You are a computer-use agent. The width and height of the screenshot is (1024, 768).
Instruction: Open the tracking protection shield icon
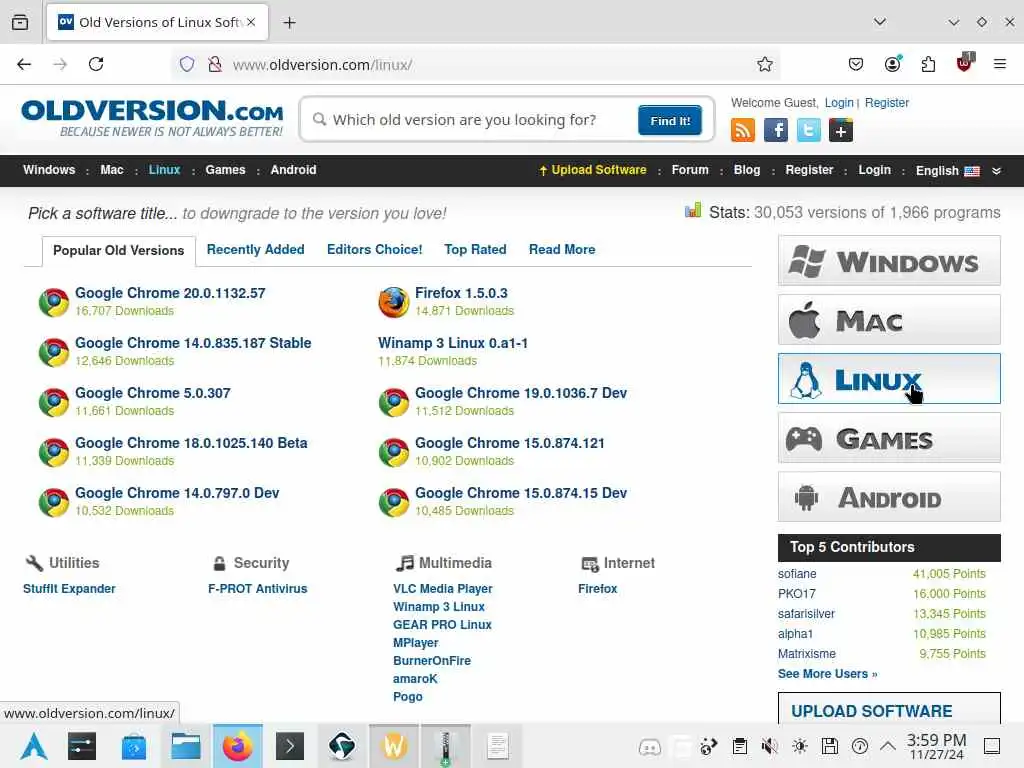click(x=187, y=64)
